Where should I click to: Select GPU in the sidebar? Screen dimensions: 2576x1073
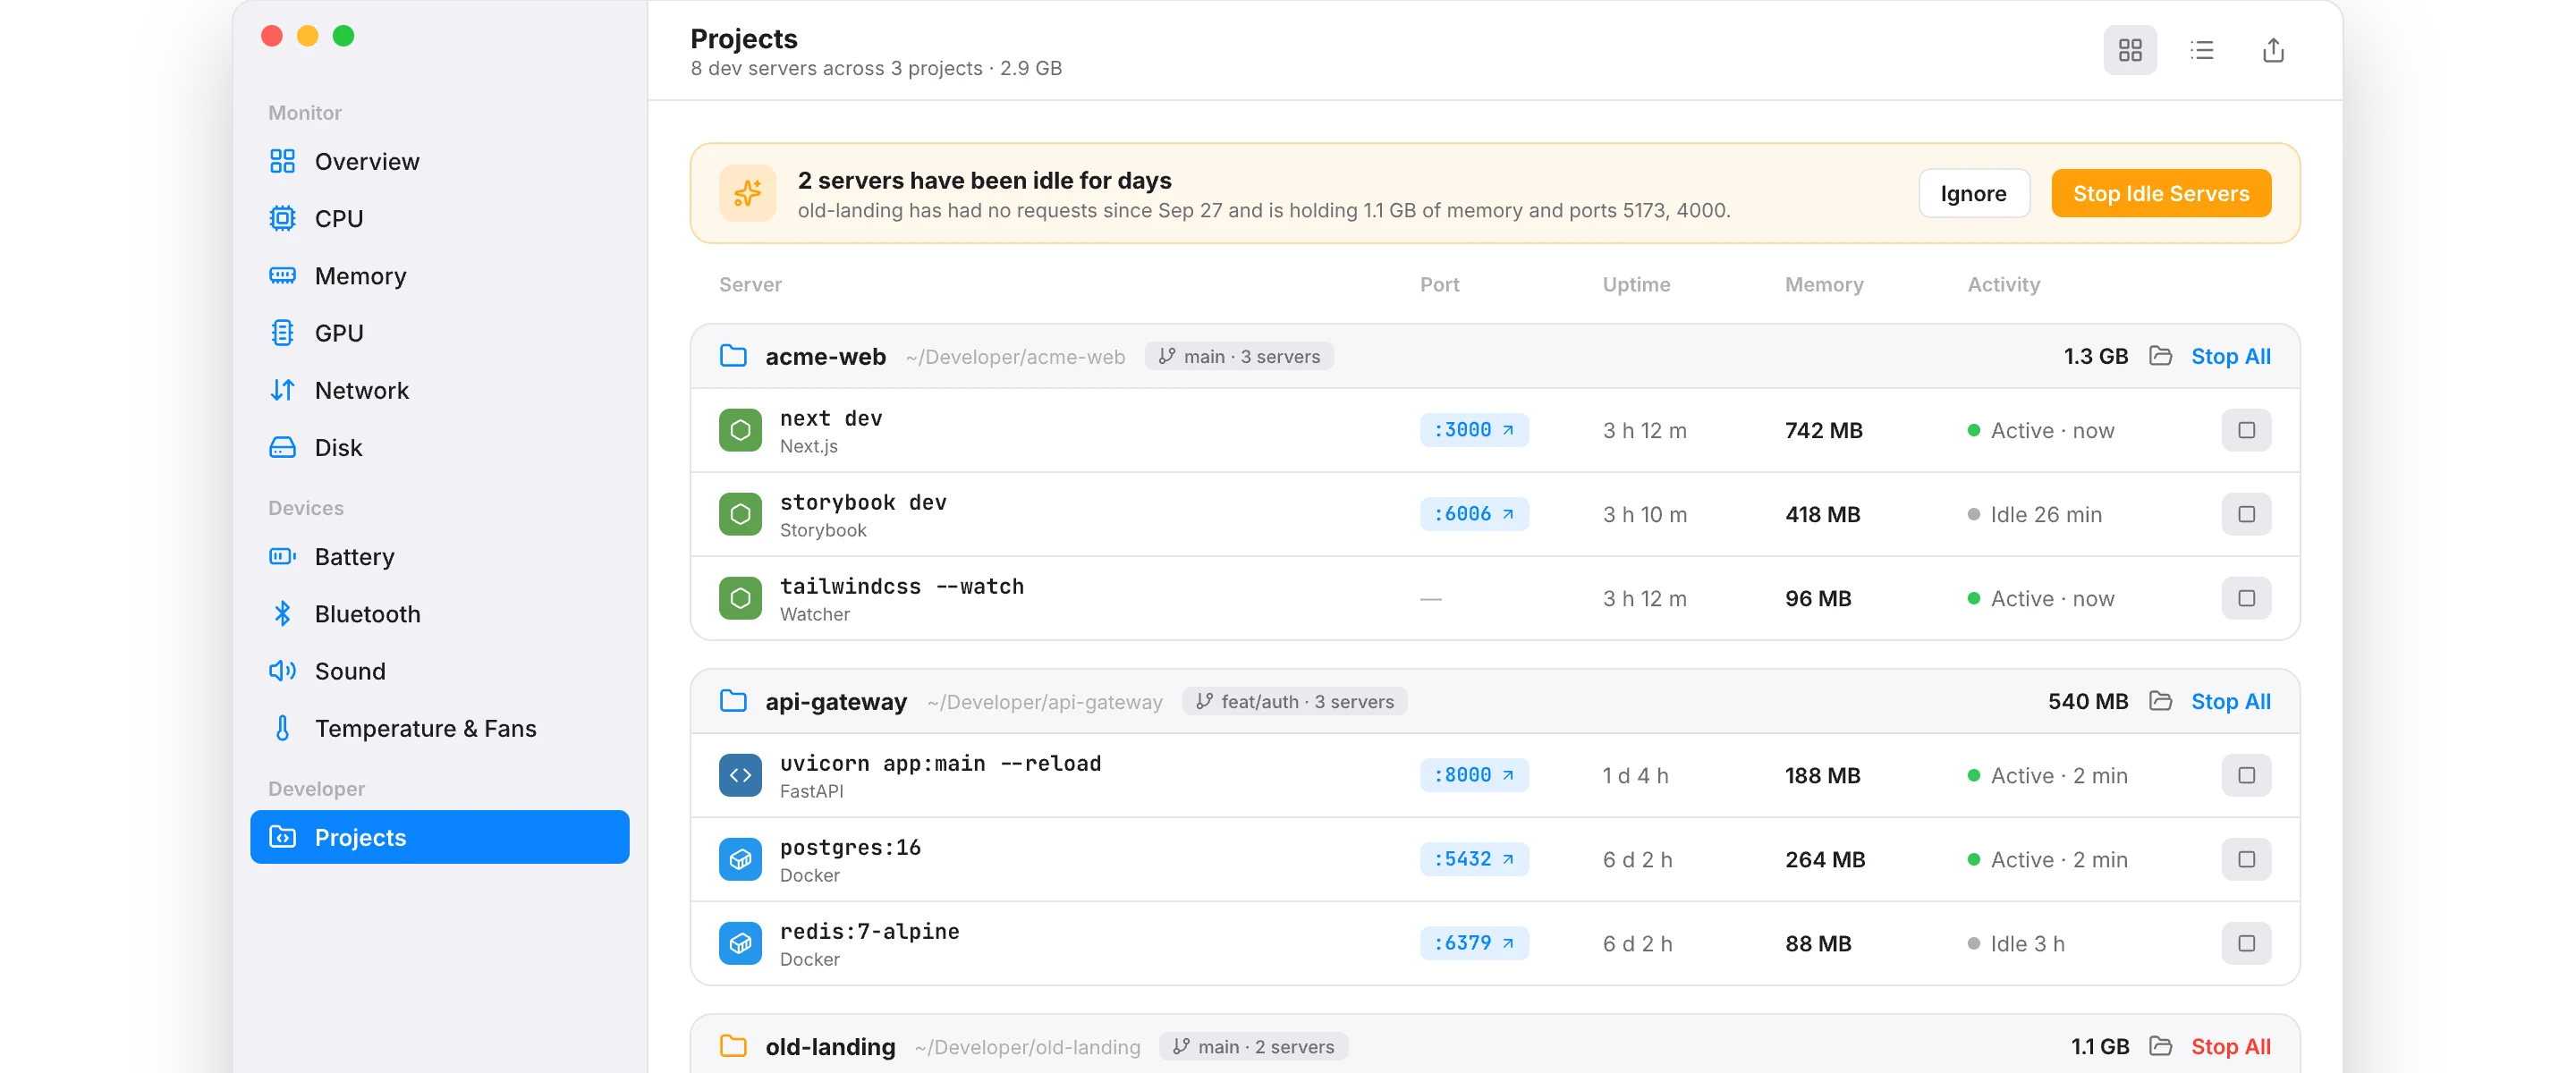click(x=439, y=333)
